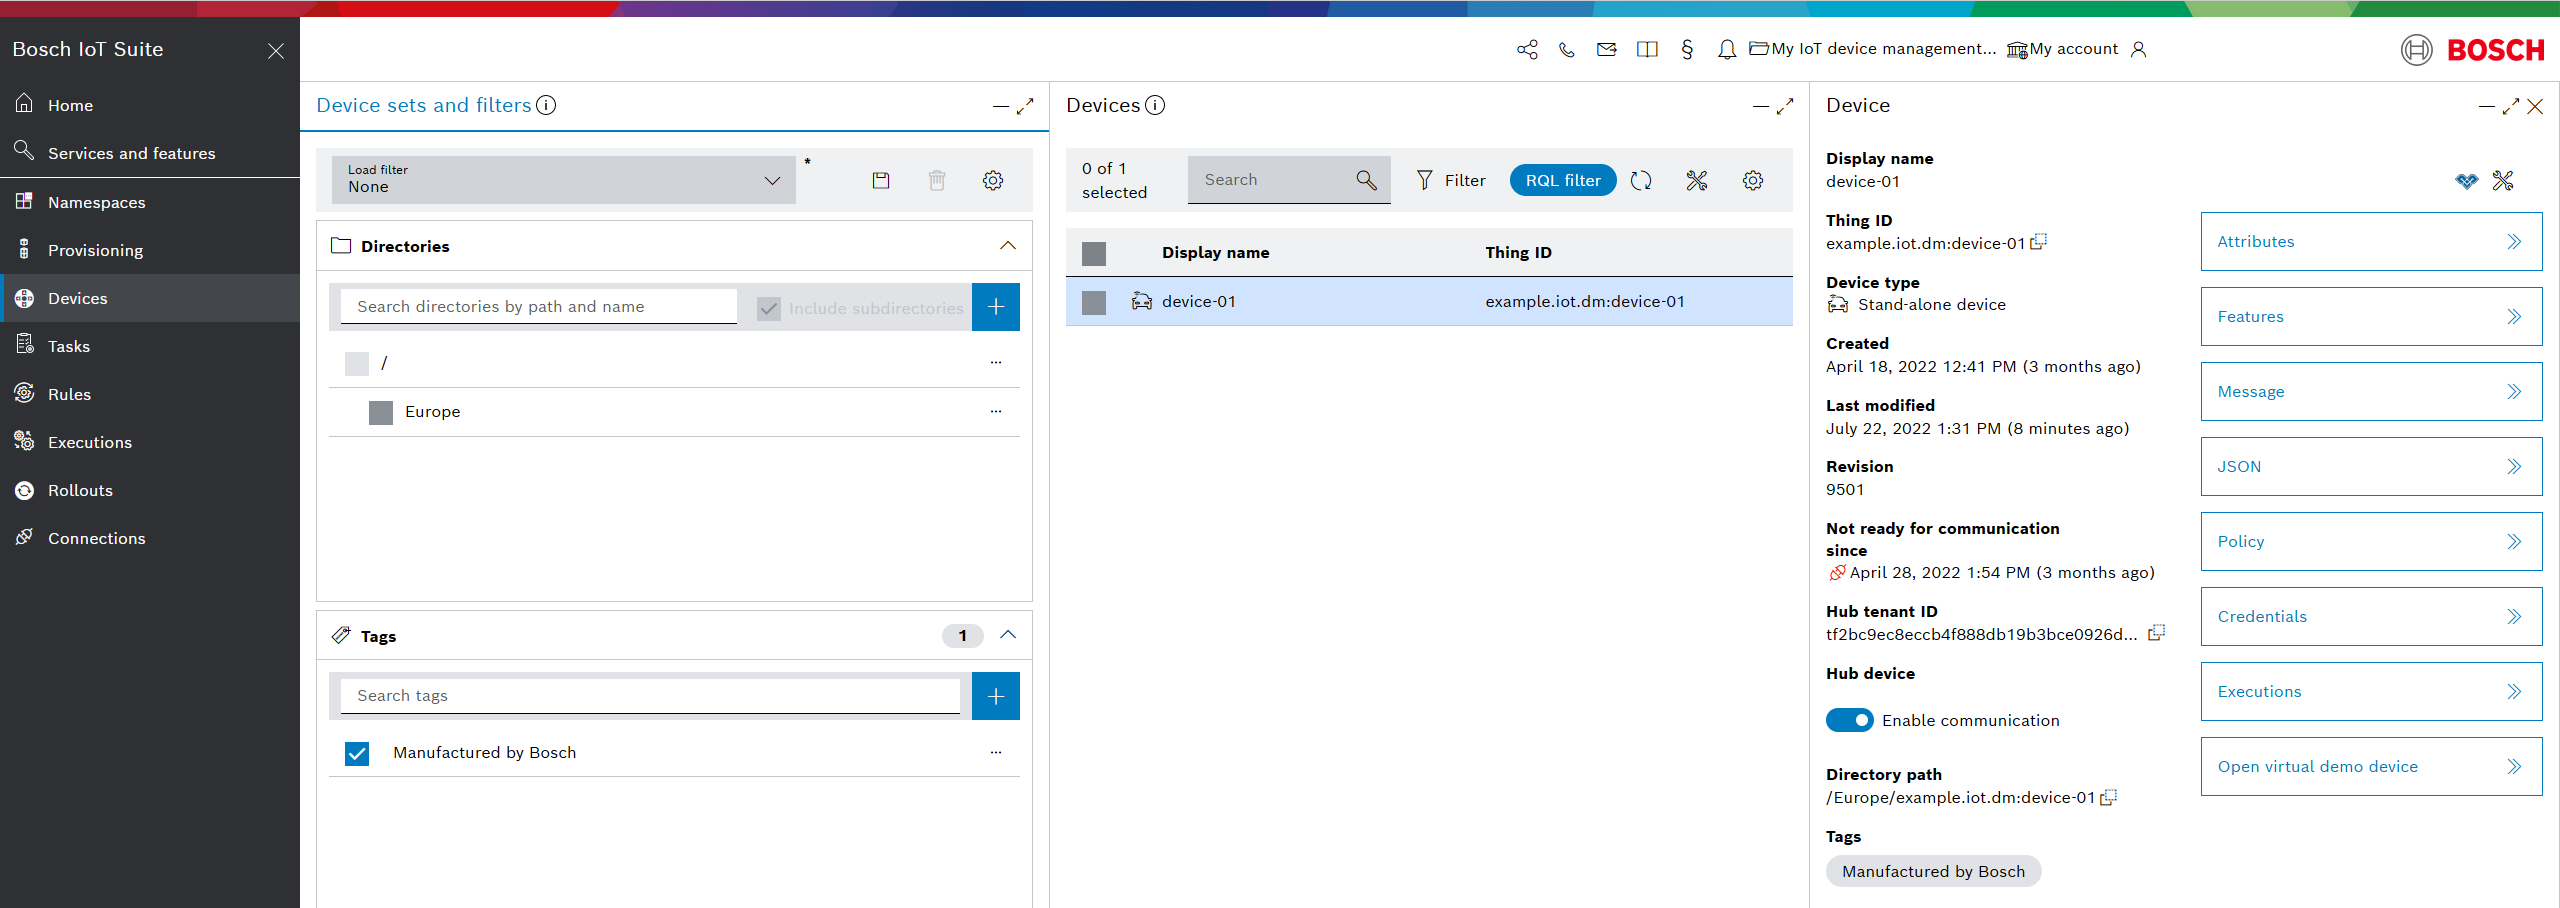Add a new directory with plus button
The width and height of the screenshot is (2560, 908).
point(996,307)
